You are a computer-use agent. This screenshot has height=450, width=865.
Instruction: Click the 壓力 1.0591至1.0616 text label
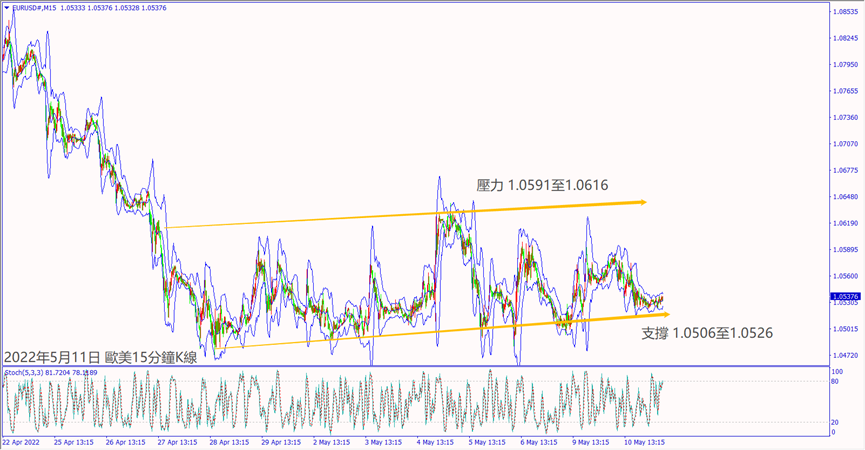543,185
